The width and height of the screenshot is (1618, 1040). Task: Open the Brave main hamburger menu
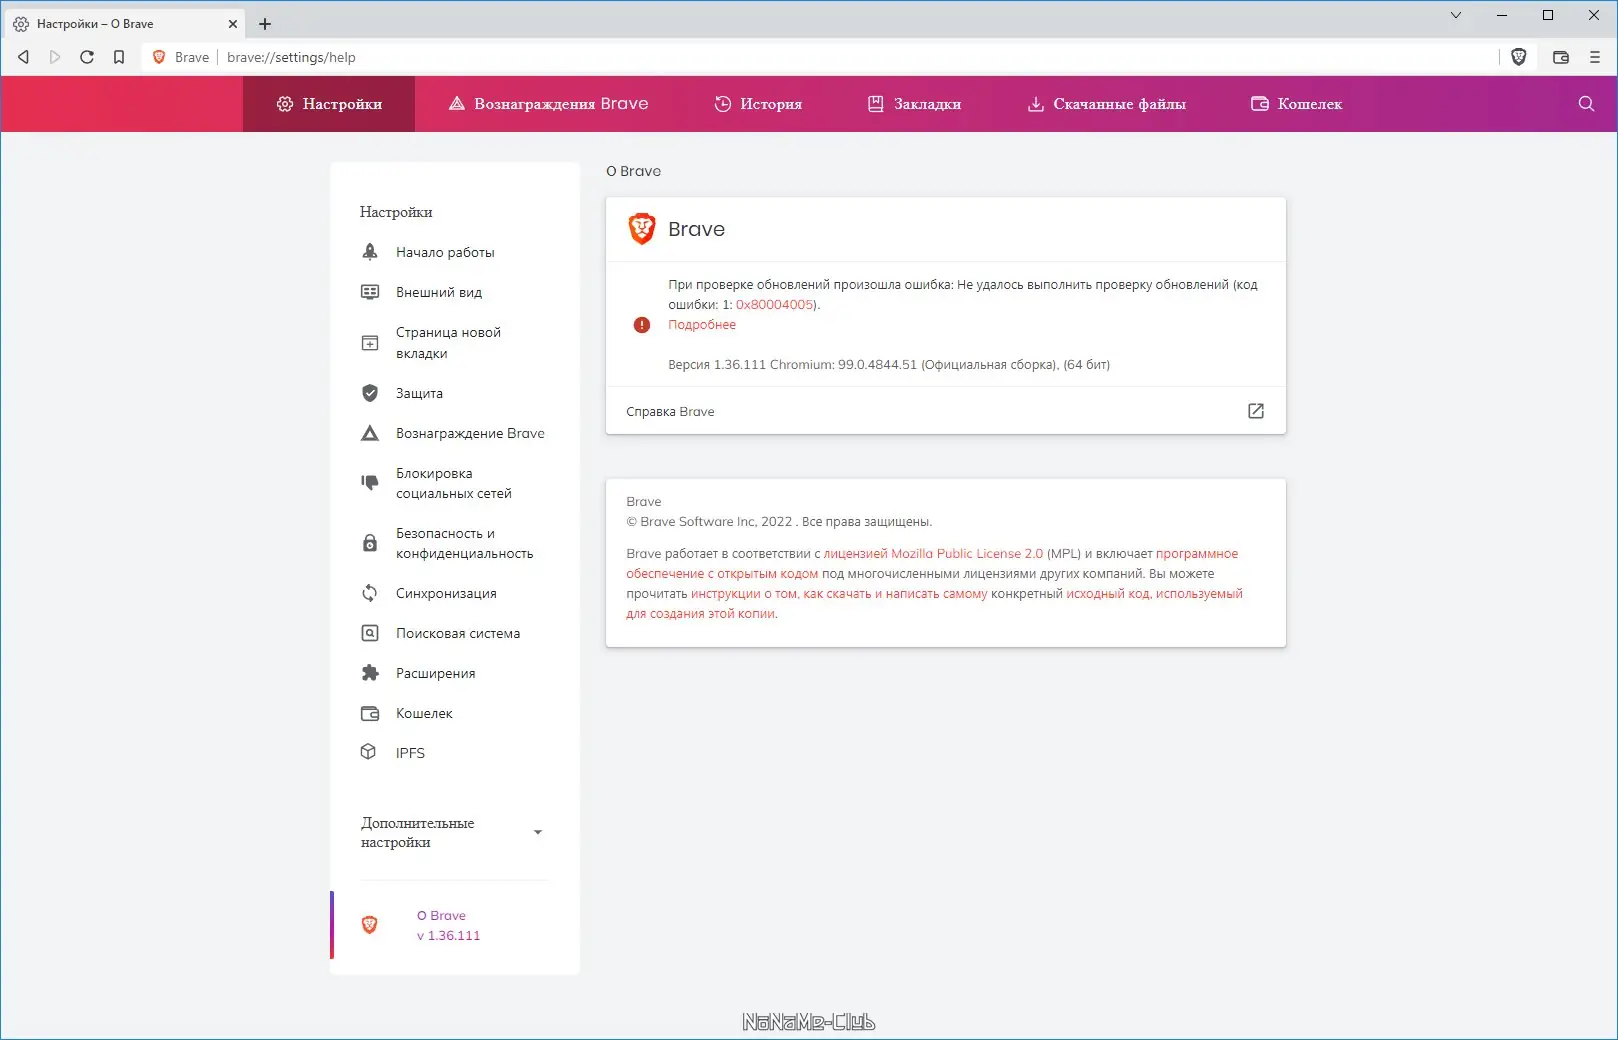pos(1595,57)
